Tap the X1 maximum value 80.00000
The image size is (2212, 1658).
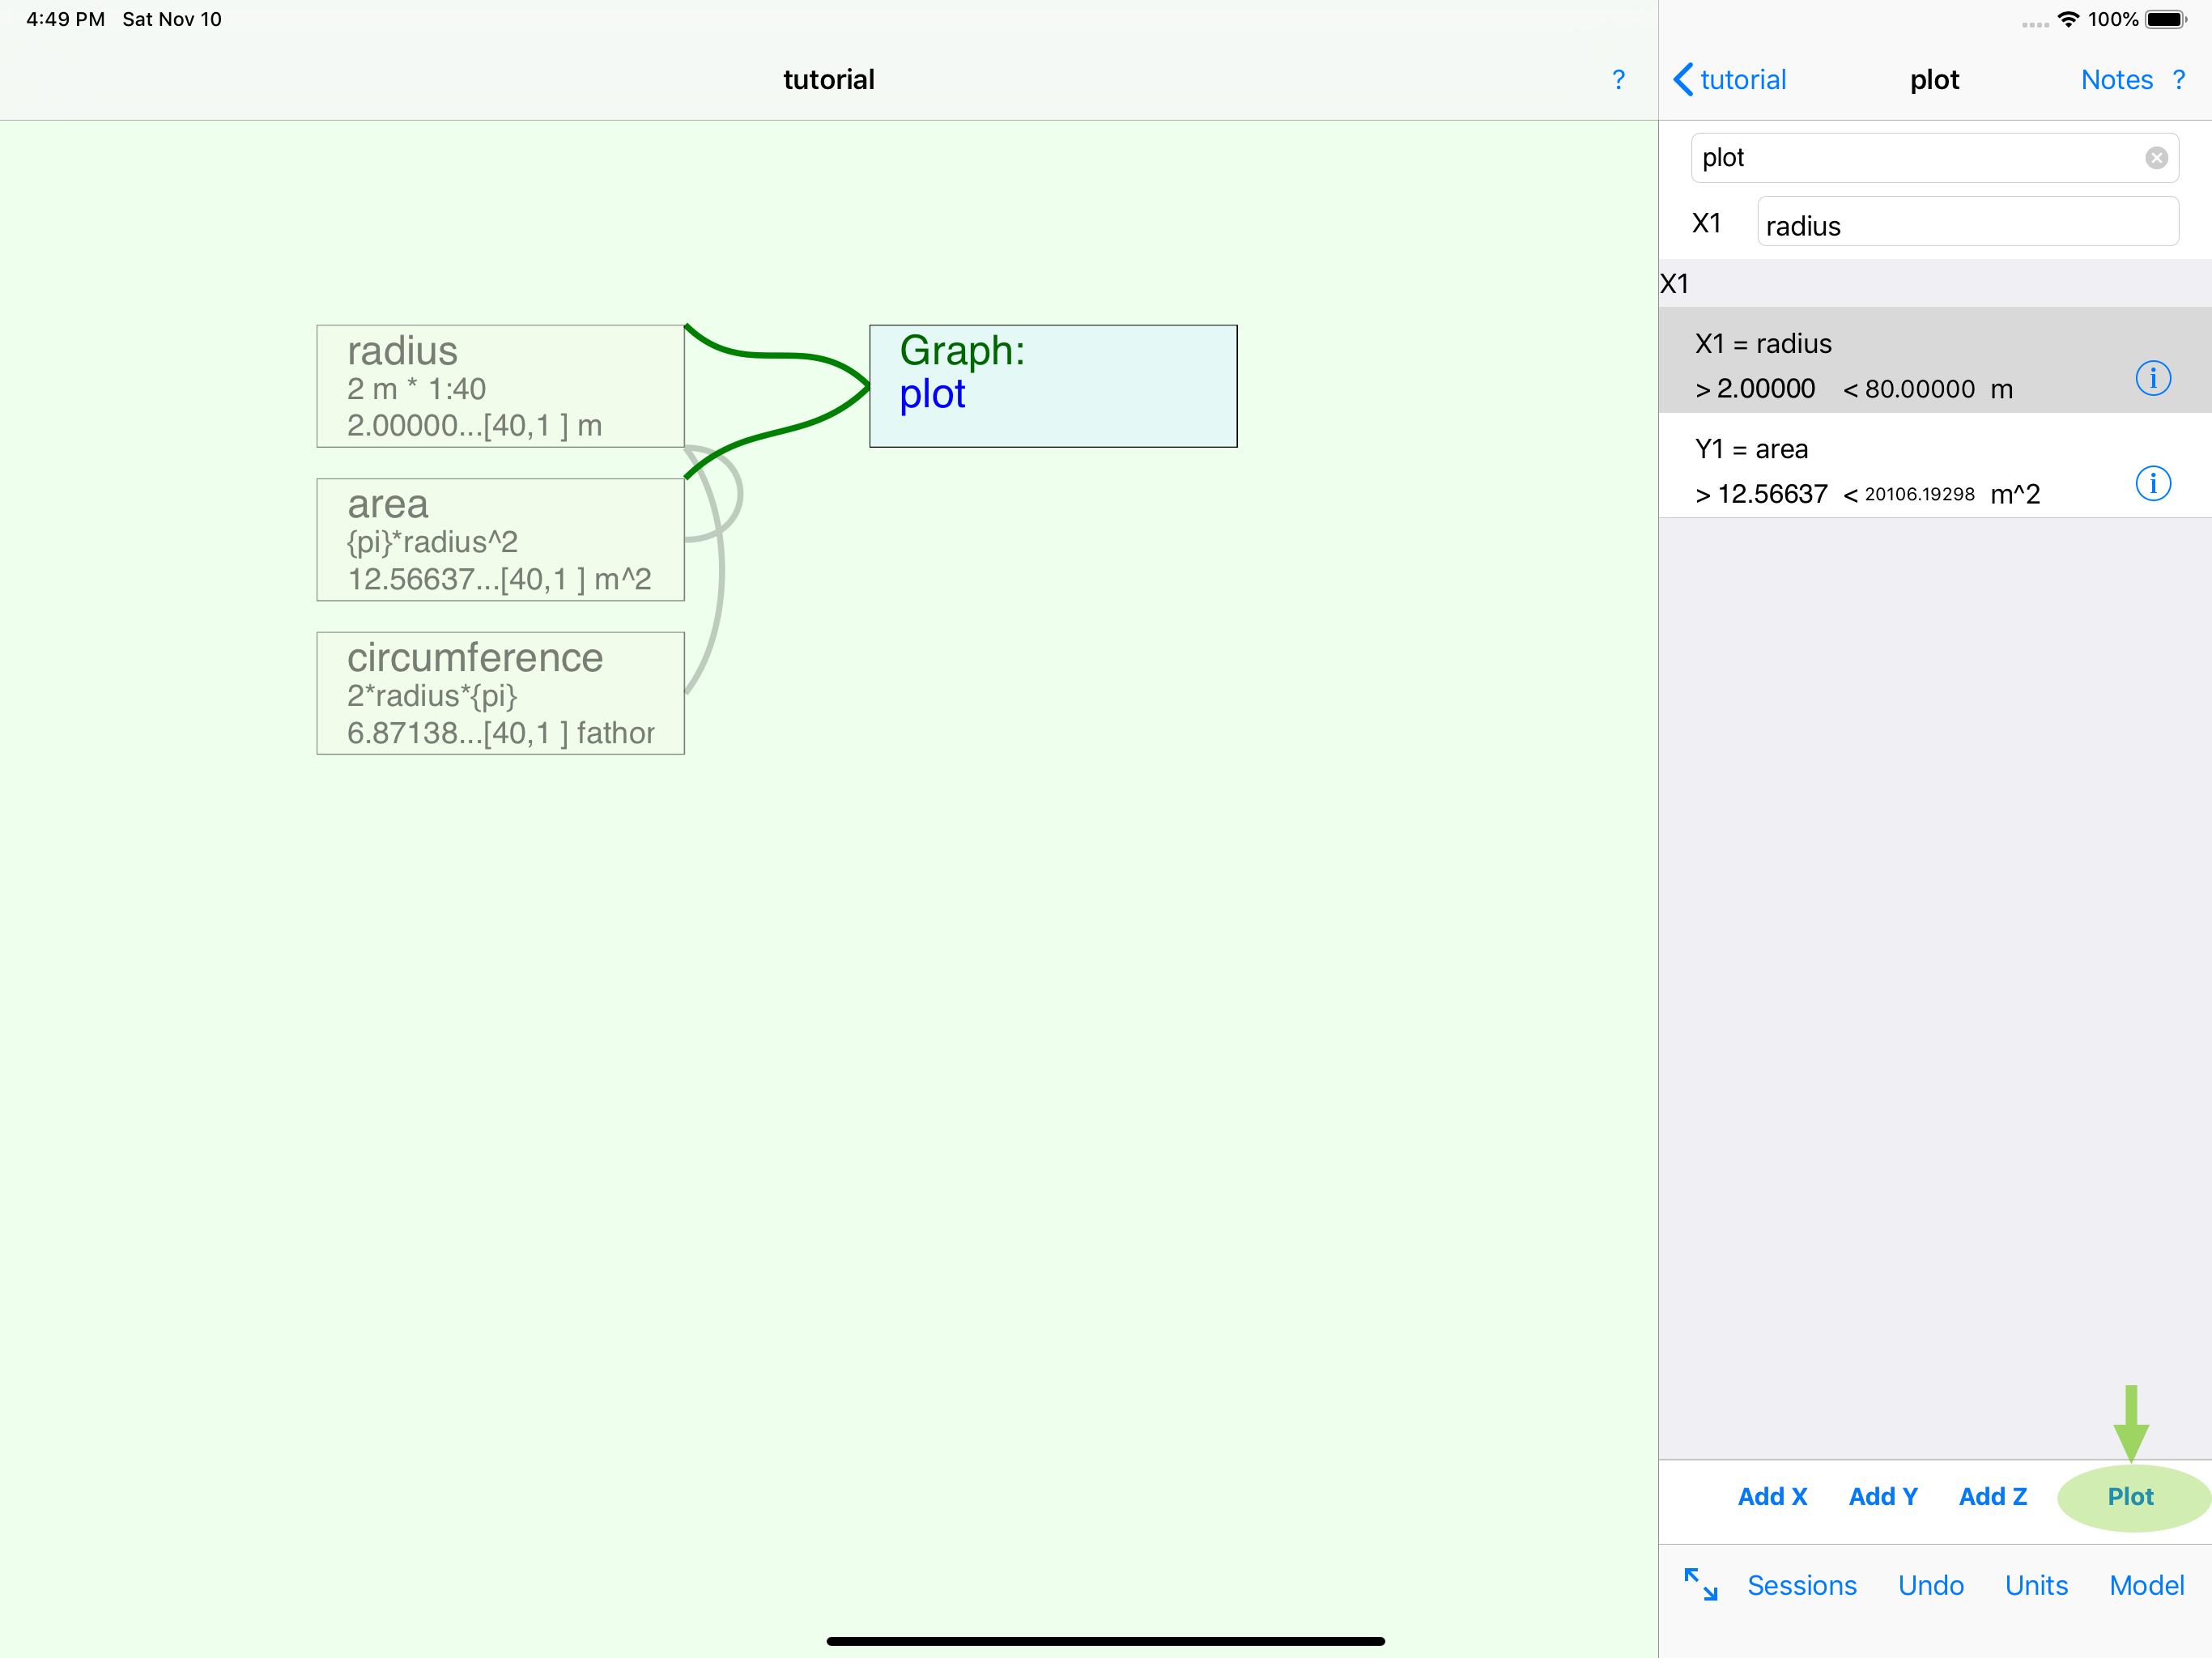coord(1919,389)
